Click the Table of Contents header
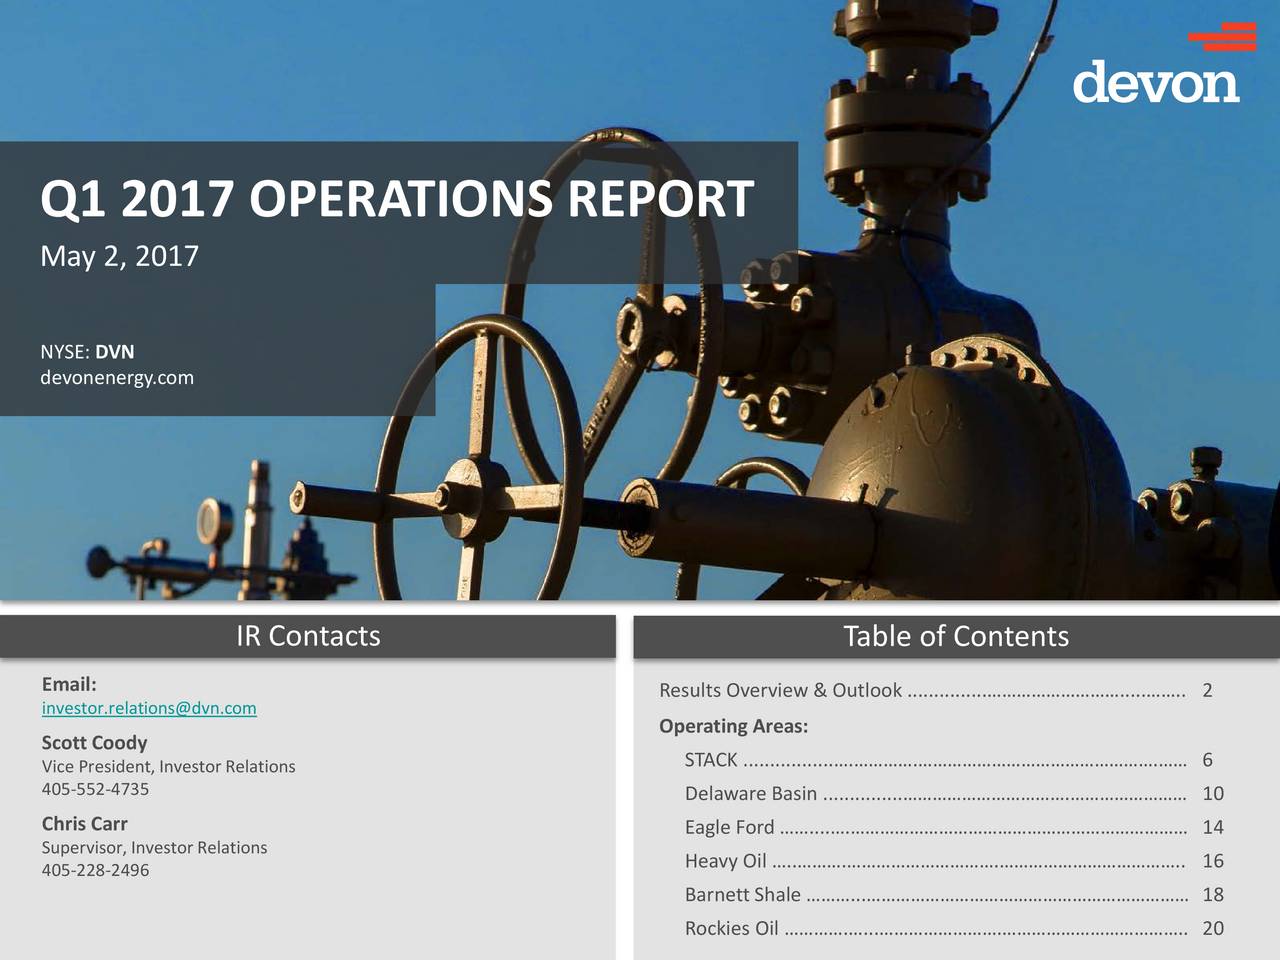 (x=956, y=636)
